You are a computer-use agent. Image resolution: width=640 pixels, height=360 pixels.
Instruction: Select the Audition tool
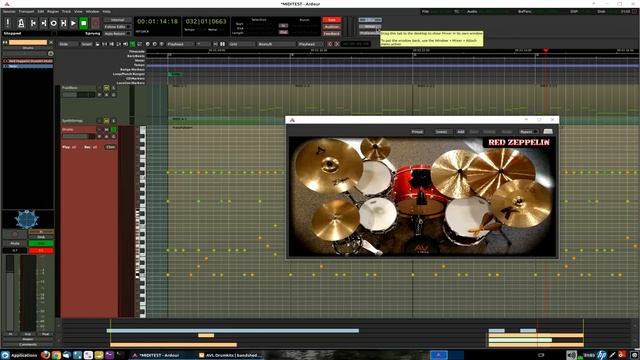[125, 44]
